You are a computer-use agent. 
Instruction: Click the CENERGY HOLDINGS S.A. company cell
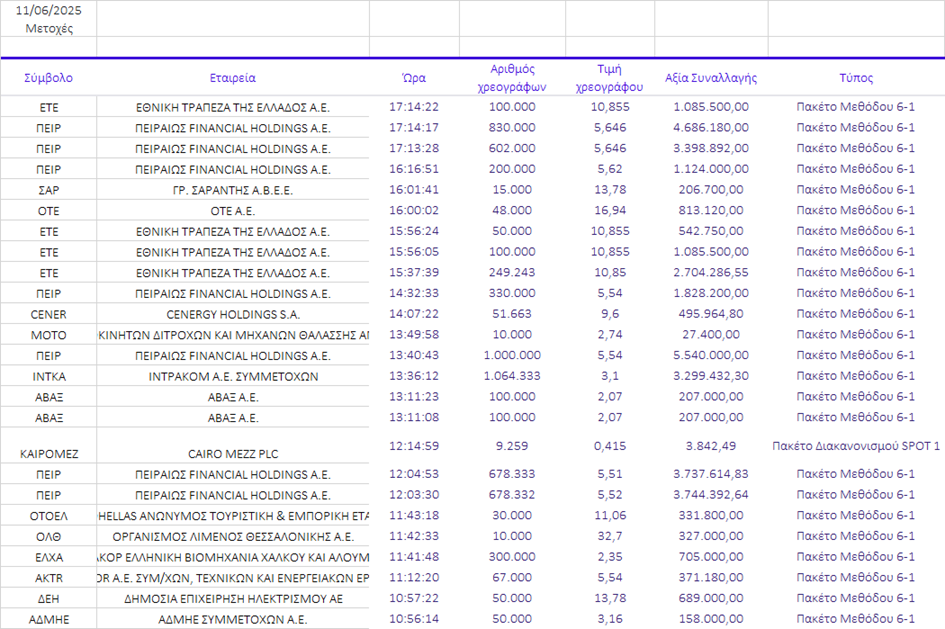click(x=233, y=314)
